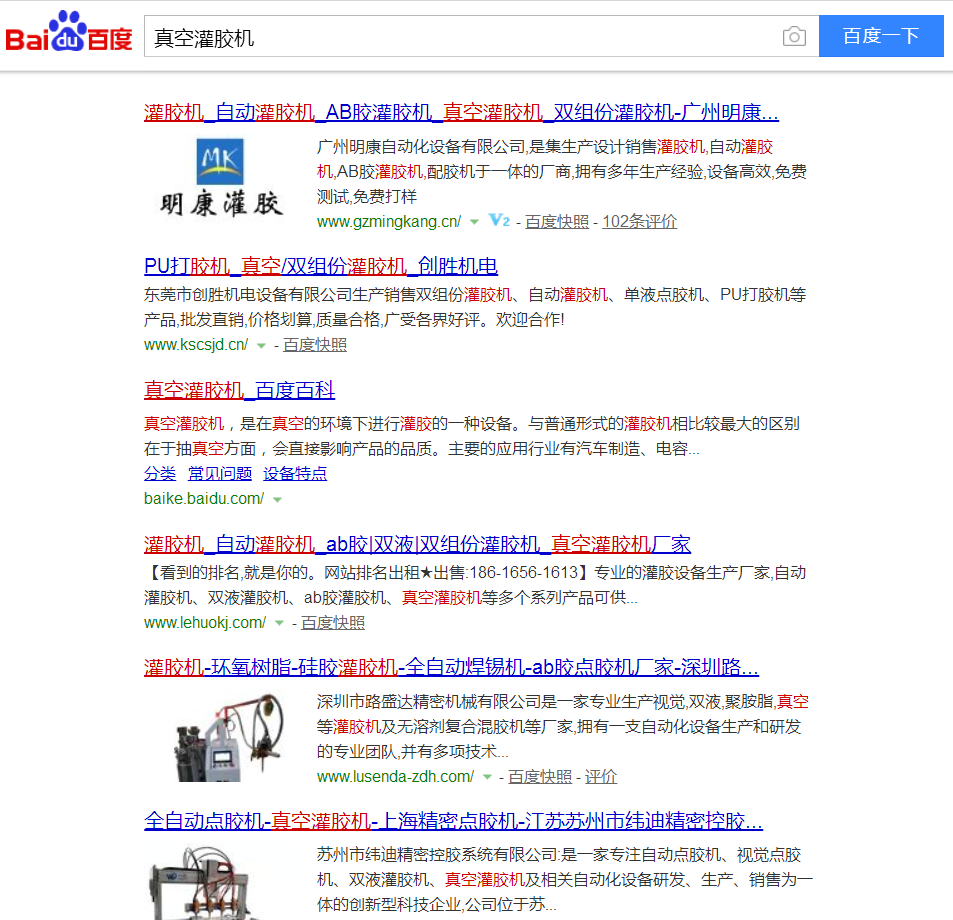The width and height of the screenshot is (953, 920).
Task: Click the snippet text starting 深圳市路盛达精密机械有限公司
Action: (563, 727)
